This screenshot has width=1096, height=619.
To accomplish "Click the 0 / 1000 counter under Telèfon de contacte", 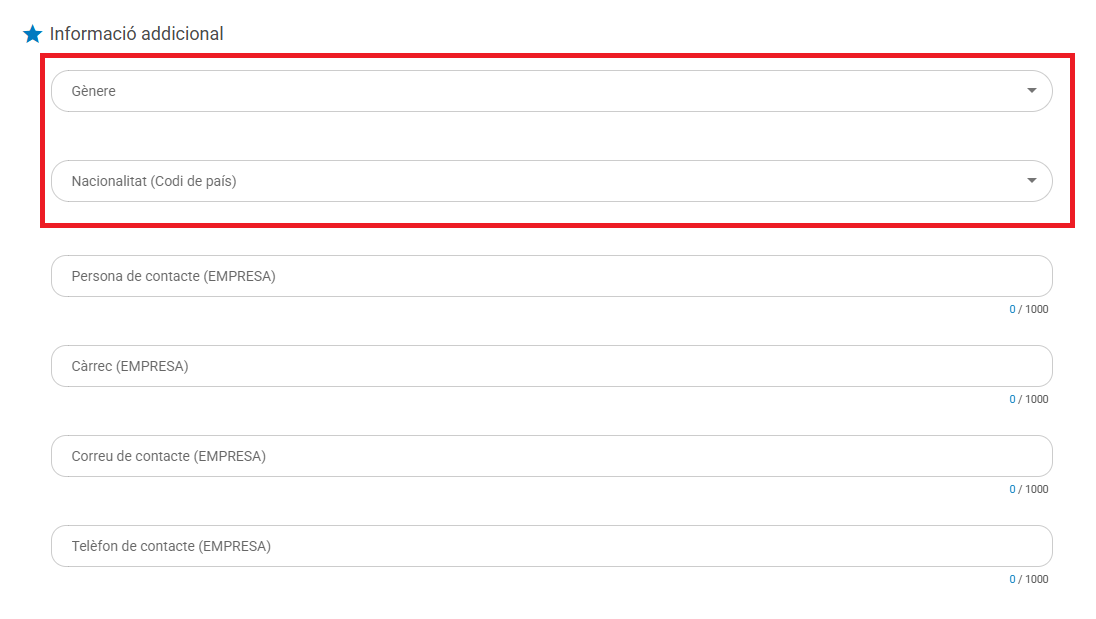I will point(1028,579).
